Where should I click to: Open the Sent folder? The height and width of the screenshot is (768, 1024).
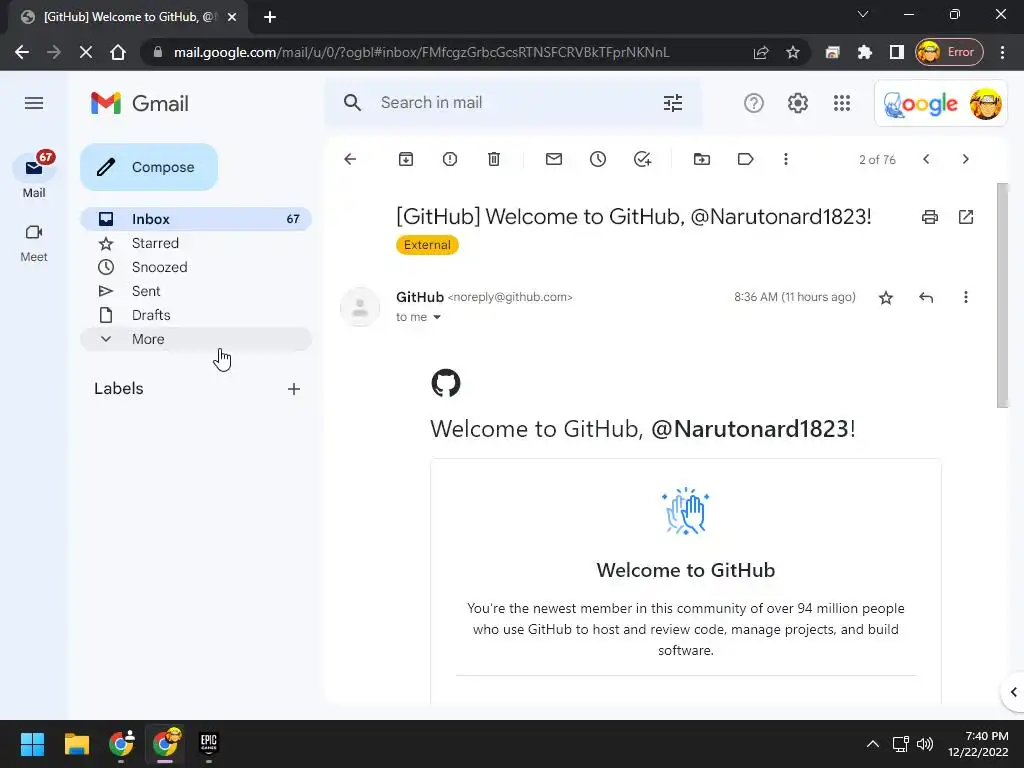click(196, 291)
